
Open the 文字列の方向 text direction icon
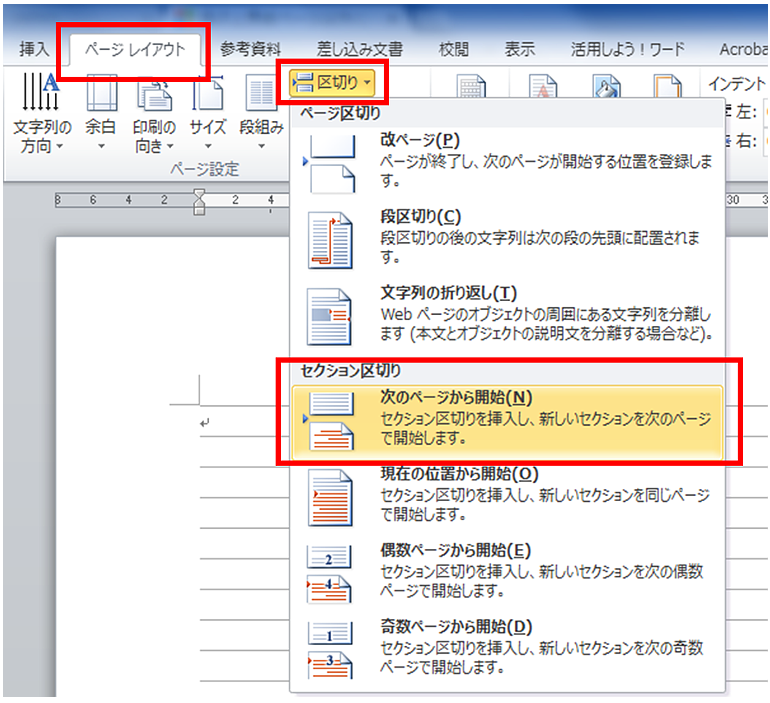[x=40, y=92]
